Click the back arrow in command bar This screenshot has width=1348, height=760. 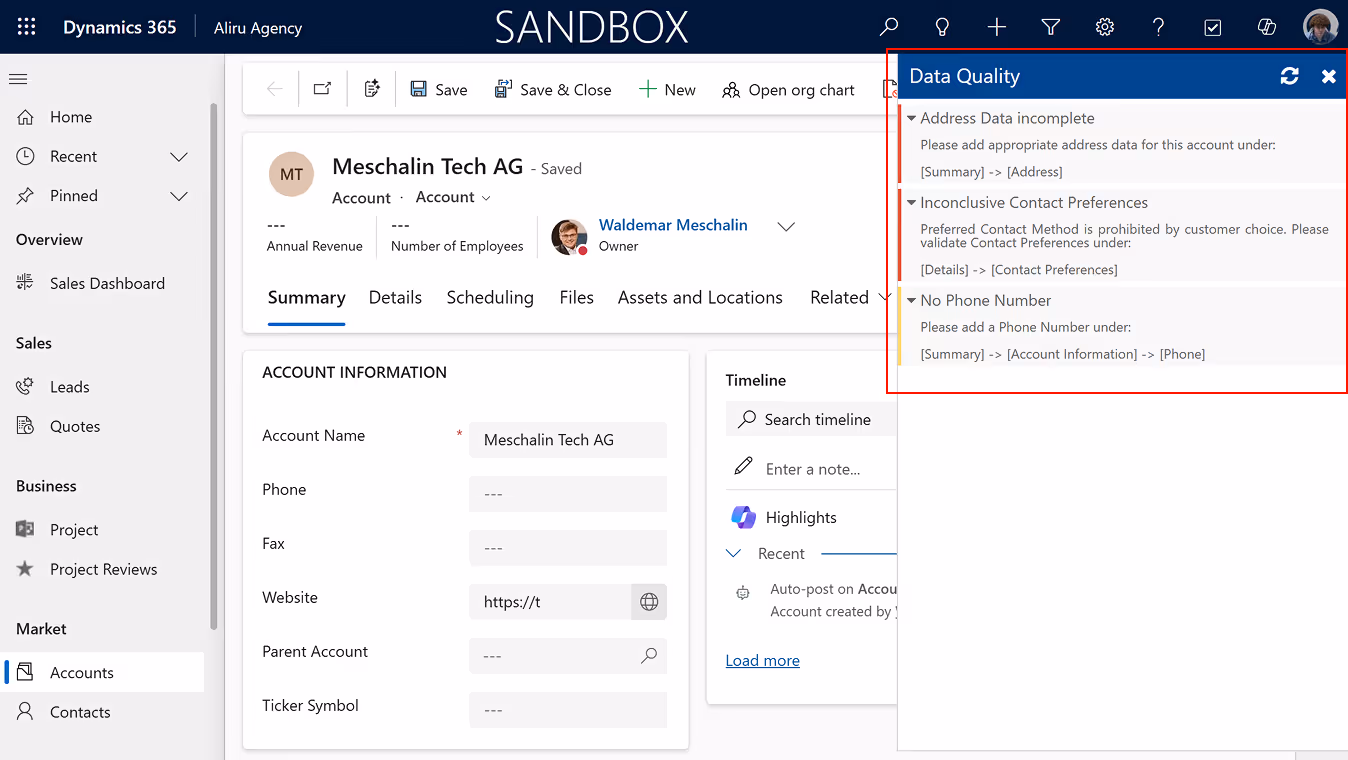pos(274,89)
